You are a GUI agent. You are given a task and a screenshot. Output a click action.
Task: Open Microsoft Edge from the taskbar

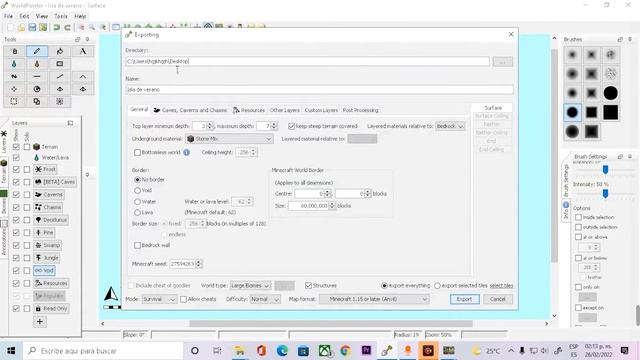point(282,351)
